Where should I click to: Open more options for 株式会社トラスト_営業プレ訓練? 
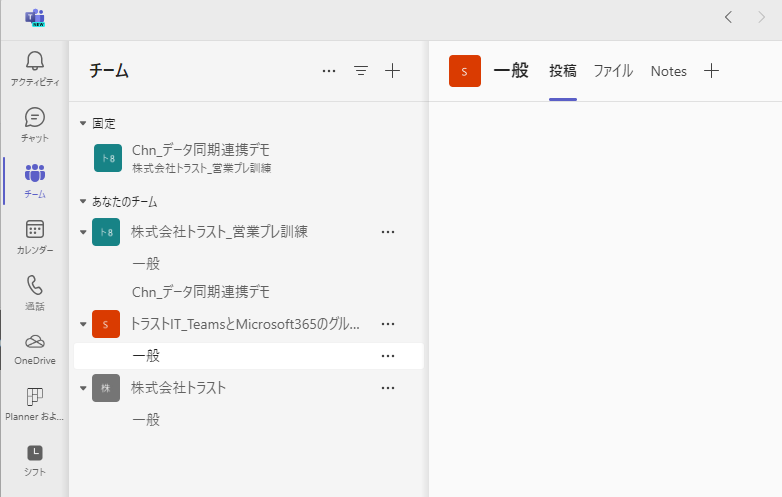pos(388,232)
